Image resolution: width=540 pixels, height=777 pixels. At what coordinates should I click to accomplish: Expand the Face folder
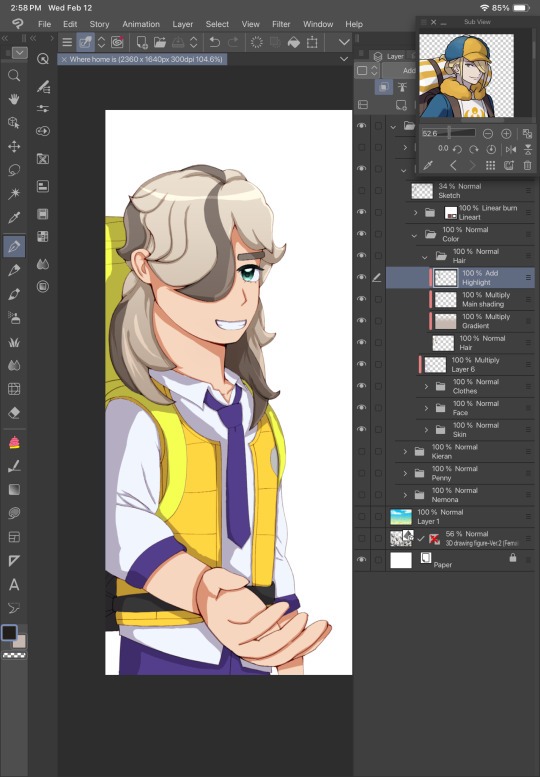(426, 408)
